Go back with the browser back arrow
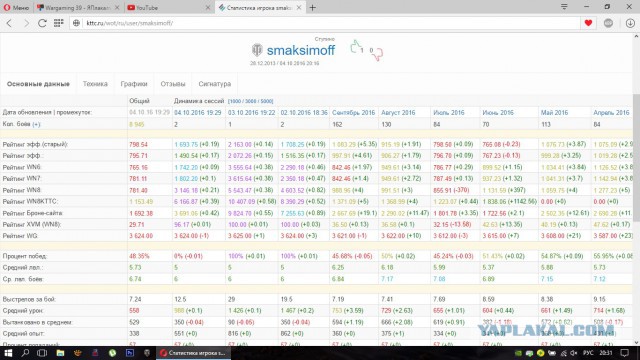640x360 pixels. [x=9, y=23]
